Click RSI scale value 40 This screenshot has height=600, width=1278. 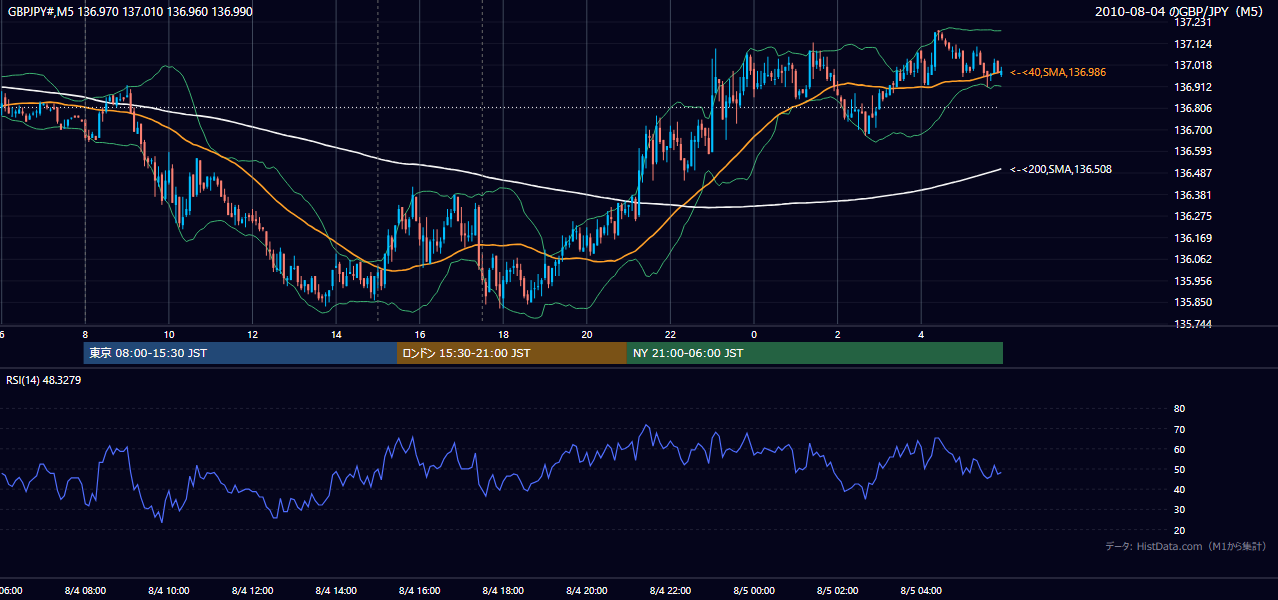click(x=1179, y=489)
